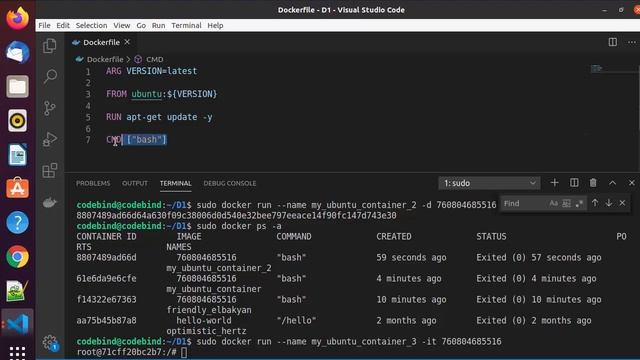Viewport: 640px width, 360px height.
Task: Open the File menu
Action: 44,25
